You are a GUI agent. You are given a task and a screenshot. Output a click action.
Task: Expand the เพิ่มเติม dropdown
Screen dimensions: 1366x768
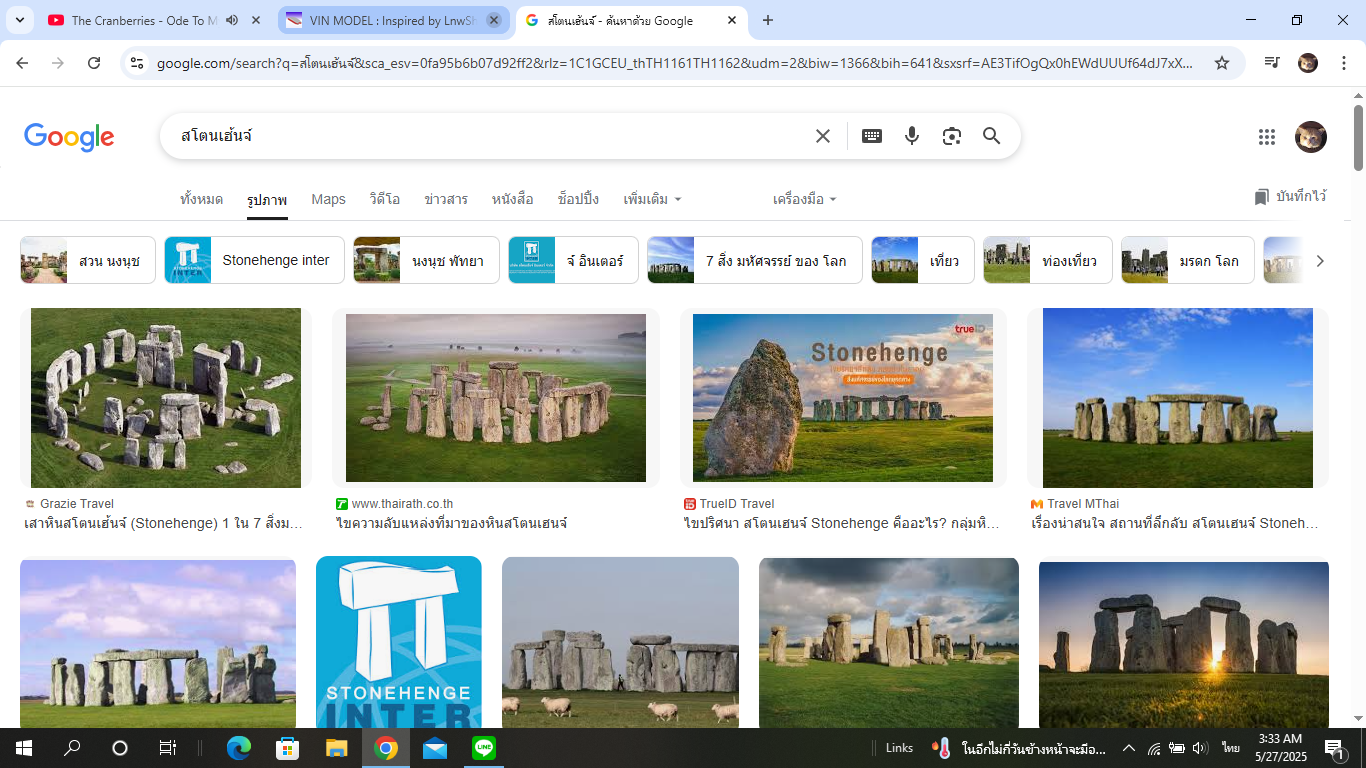(x=652, y=199)
